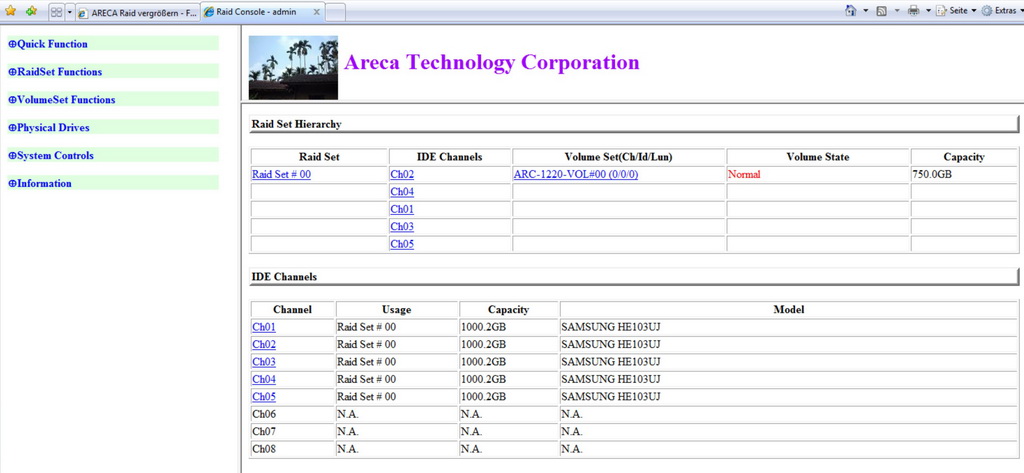Click the Favorites star icon
1024x473 pixels.
[10, 11]
